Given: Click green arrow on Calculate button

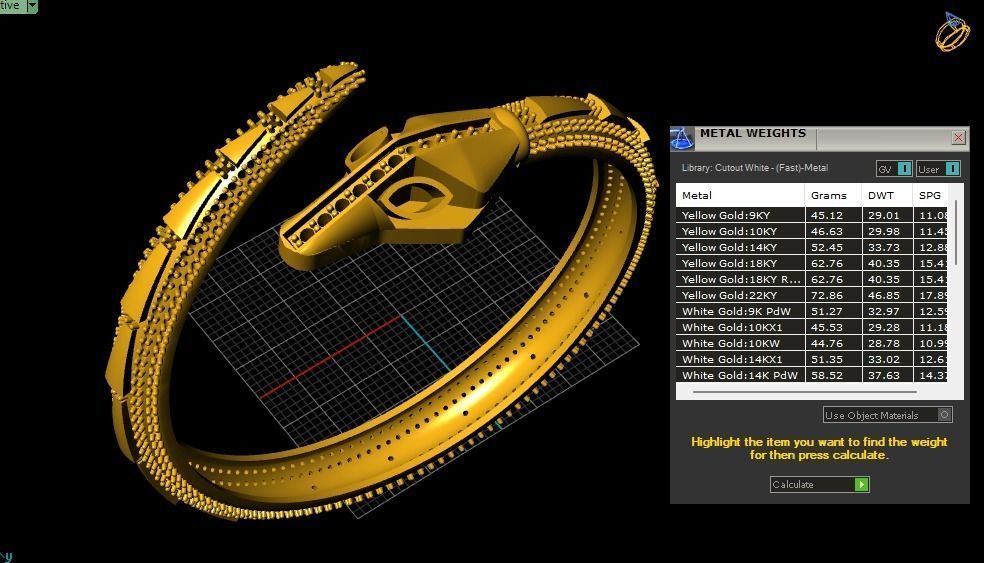Looking at the screenshot, I should [x=862, y=485].
